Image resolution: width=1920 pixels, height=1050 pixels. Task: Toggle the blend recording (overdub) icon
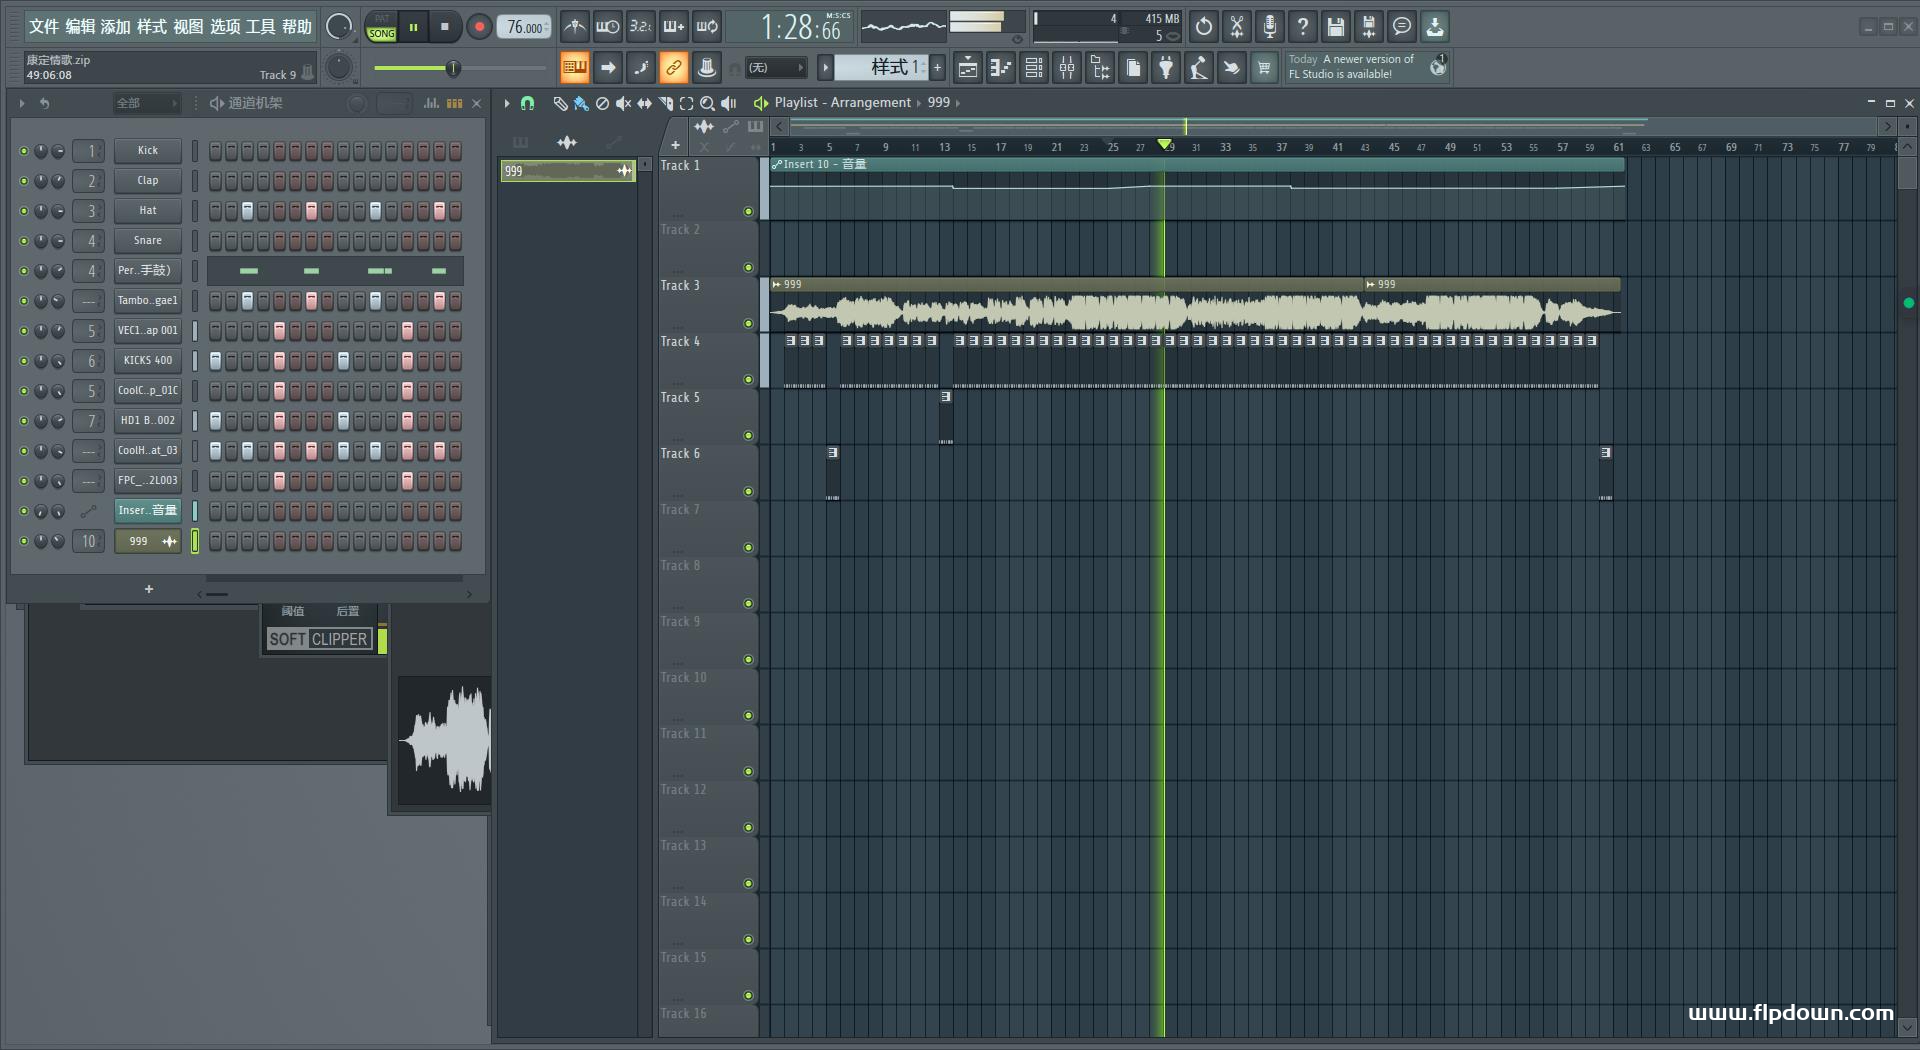click(674, 27)
